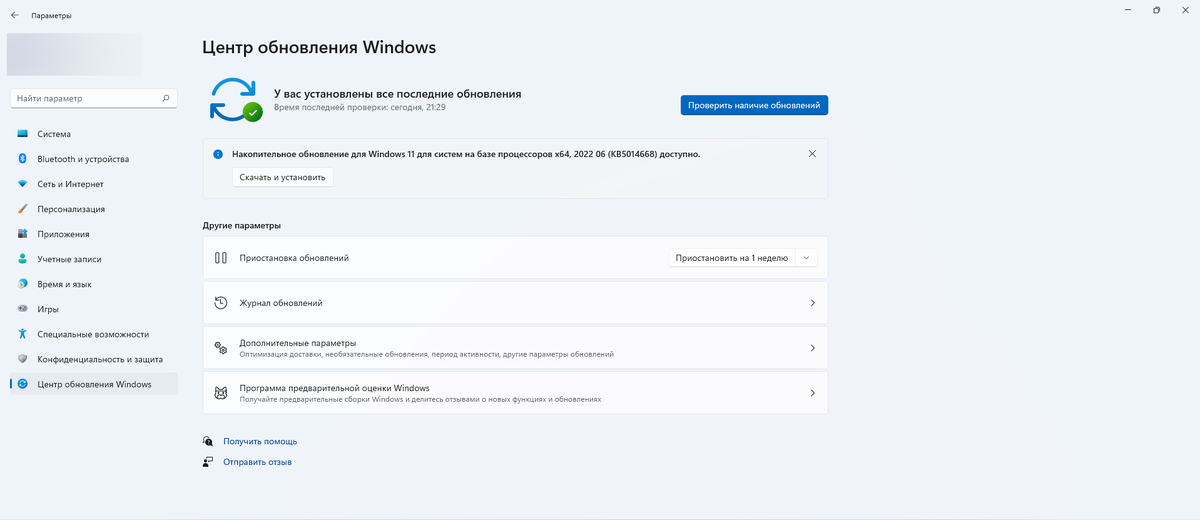Click the Insider cat icon for Программа предварительной оценки

[221, 393]
